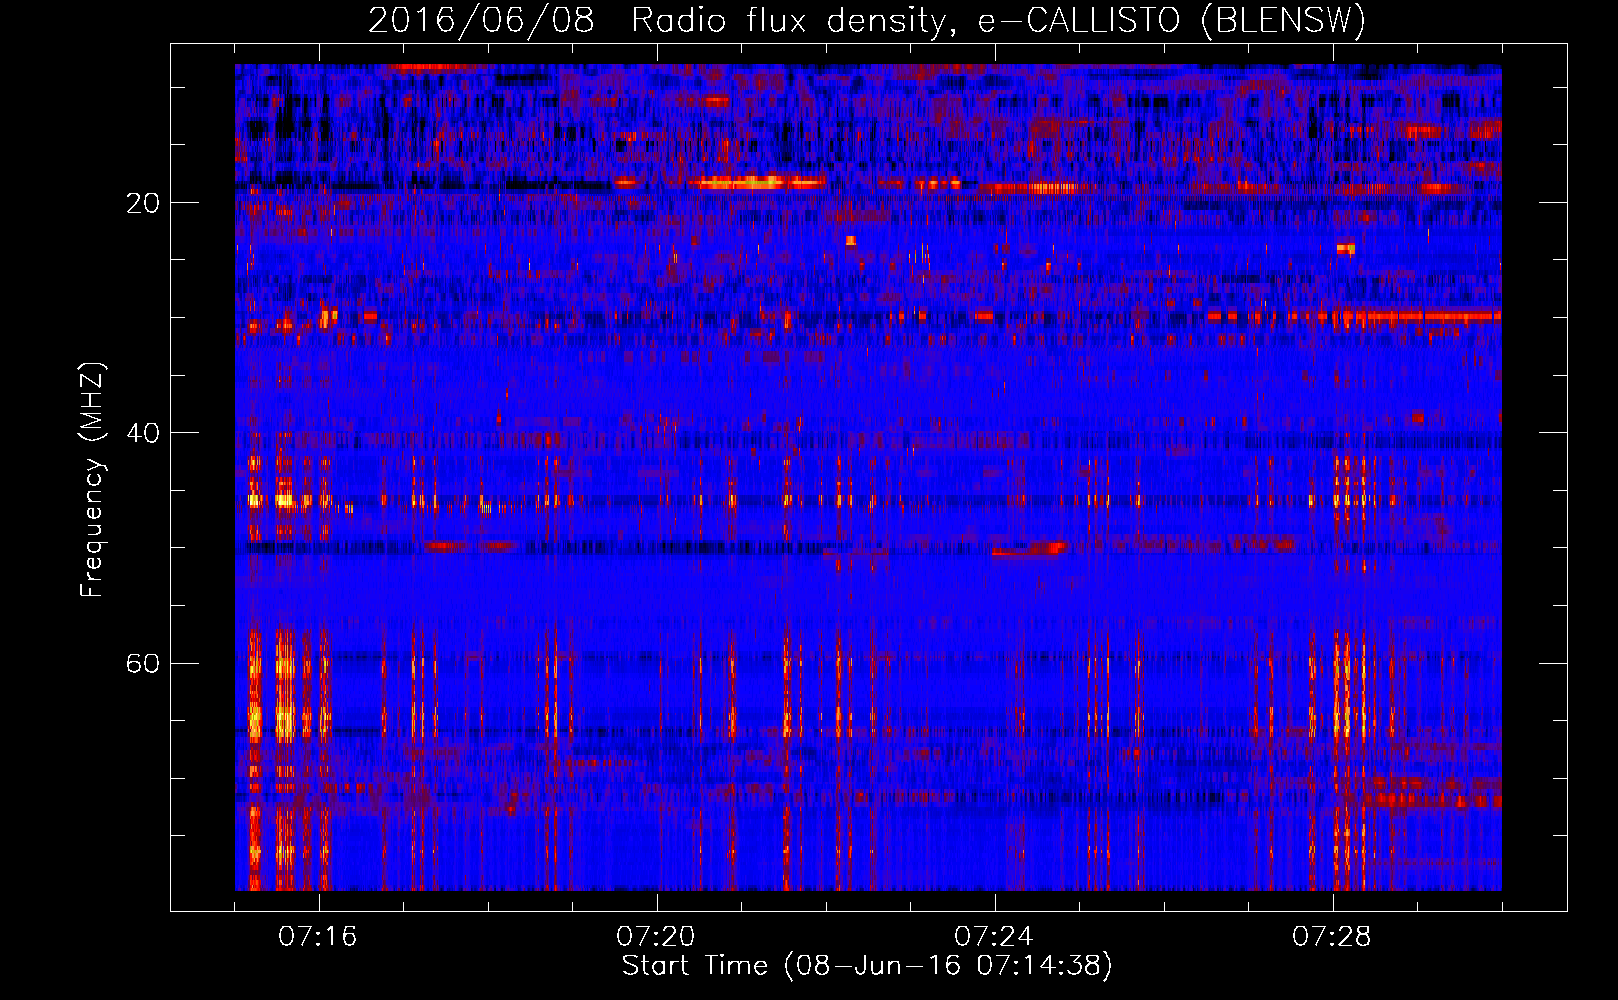Click the 'Start Time (08-Jun-16 07:14:38)' label
Image resolution: width=1618 pixels, height=1000 pixels.
867,966
